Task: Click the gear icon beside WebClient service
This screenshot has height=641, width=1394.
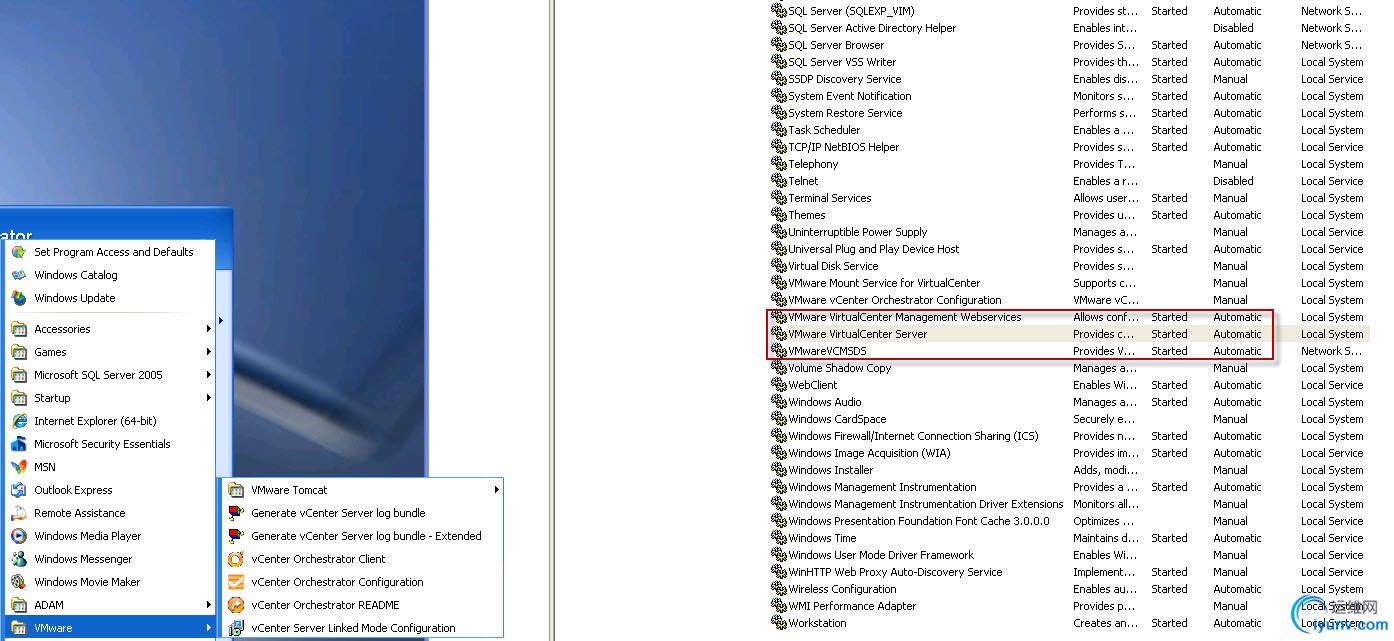Action: point(779,385)
